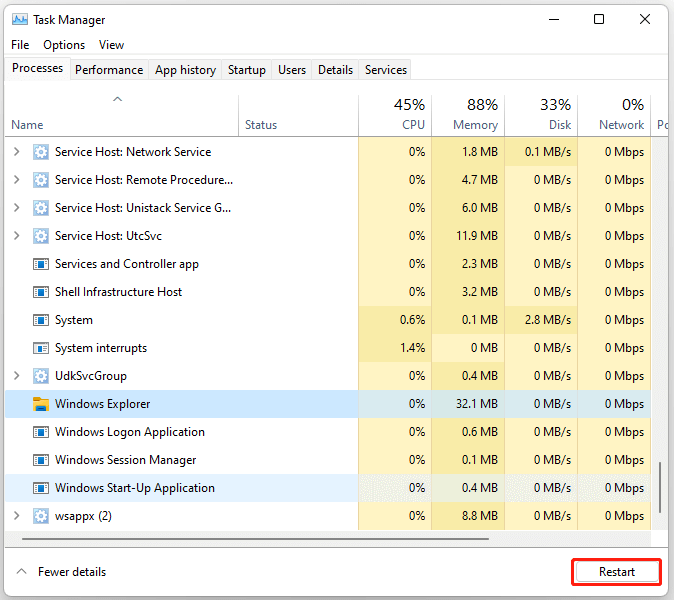The width and height of the screenshot is (674, 600).
Task: Open the Options menu
Action: pyautogui.click(x=64, y=45)
